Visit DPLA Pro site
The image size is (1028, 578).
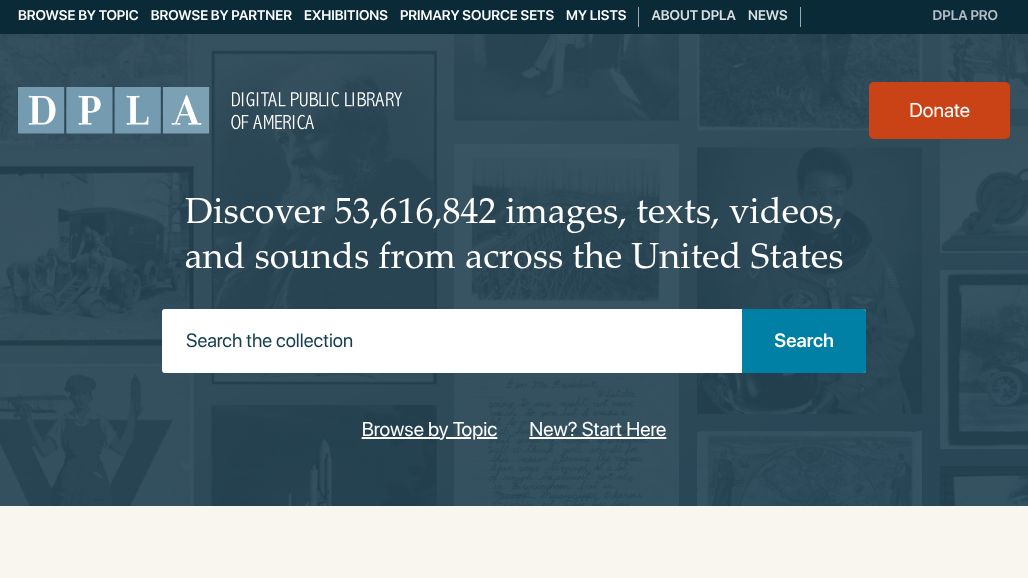[964, 15]
